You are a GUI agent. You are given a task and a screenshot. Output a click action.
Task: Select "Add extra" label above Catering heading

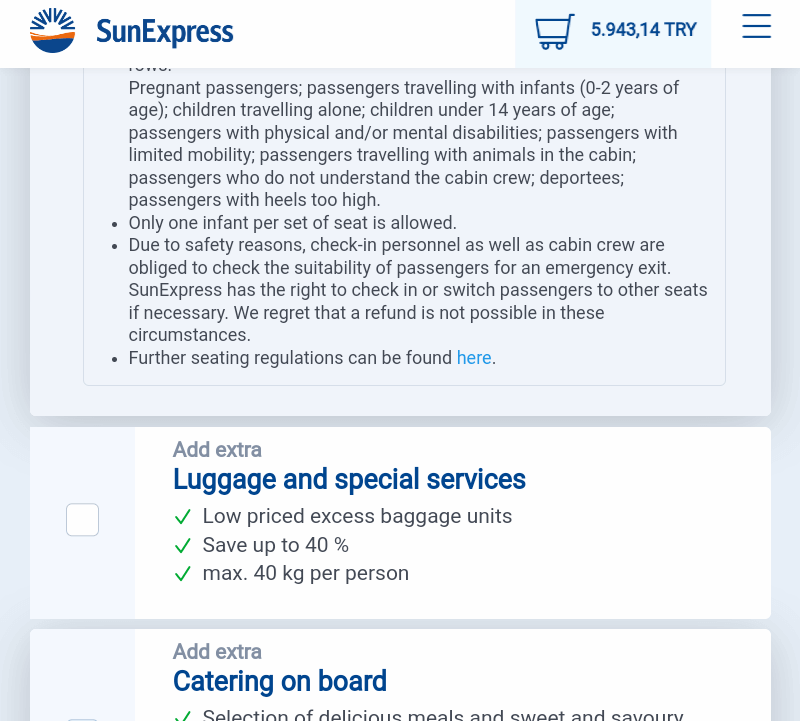(217, 652)
